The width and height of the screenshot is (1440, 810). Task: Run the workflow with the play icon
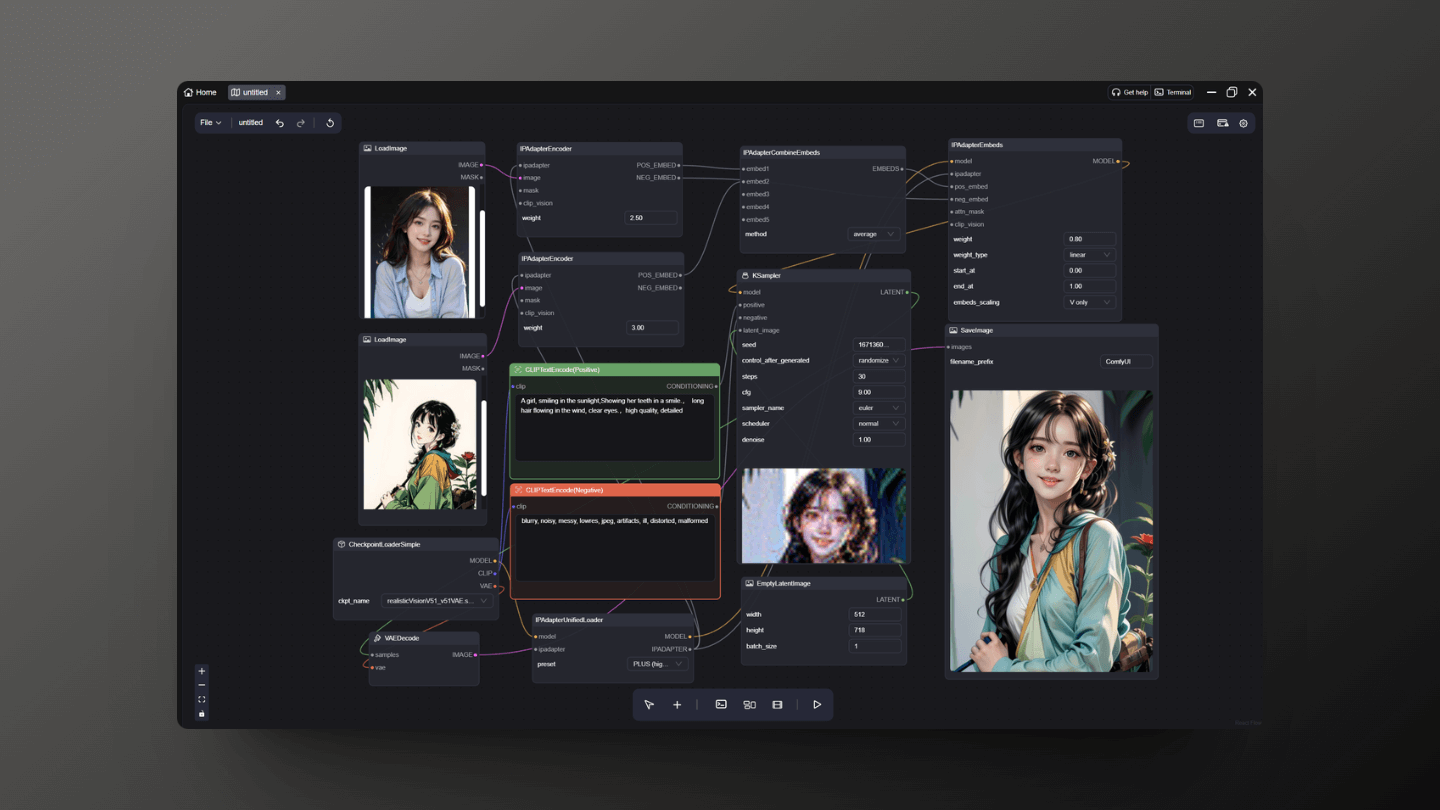coord(816,704)
